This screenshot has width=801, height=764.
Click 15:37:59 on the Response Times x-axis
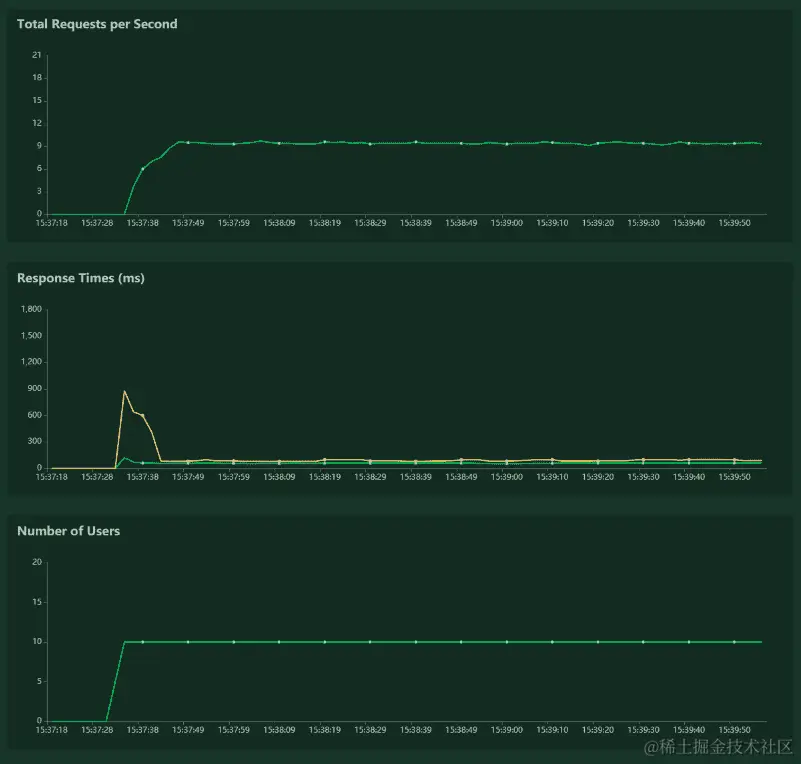click(x=233, y=477)
